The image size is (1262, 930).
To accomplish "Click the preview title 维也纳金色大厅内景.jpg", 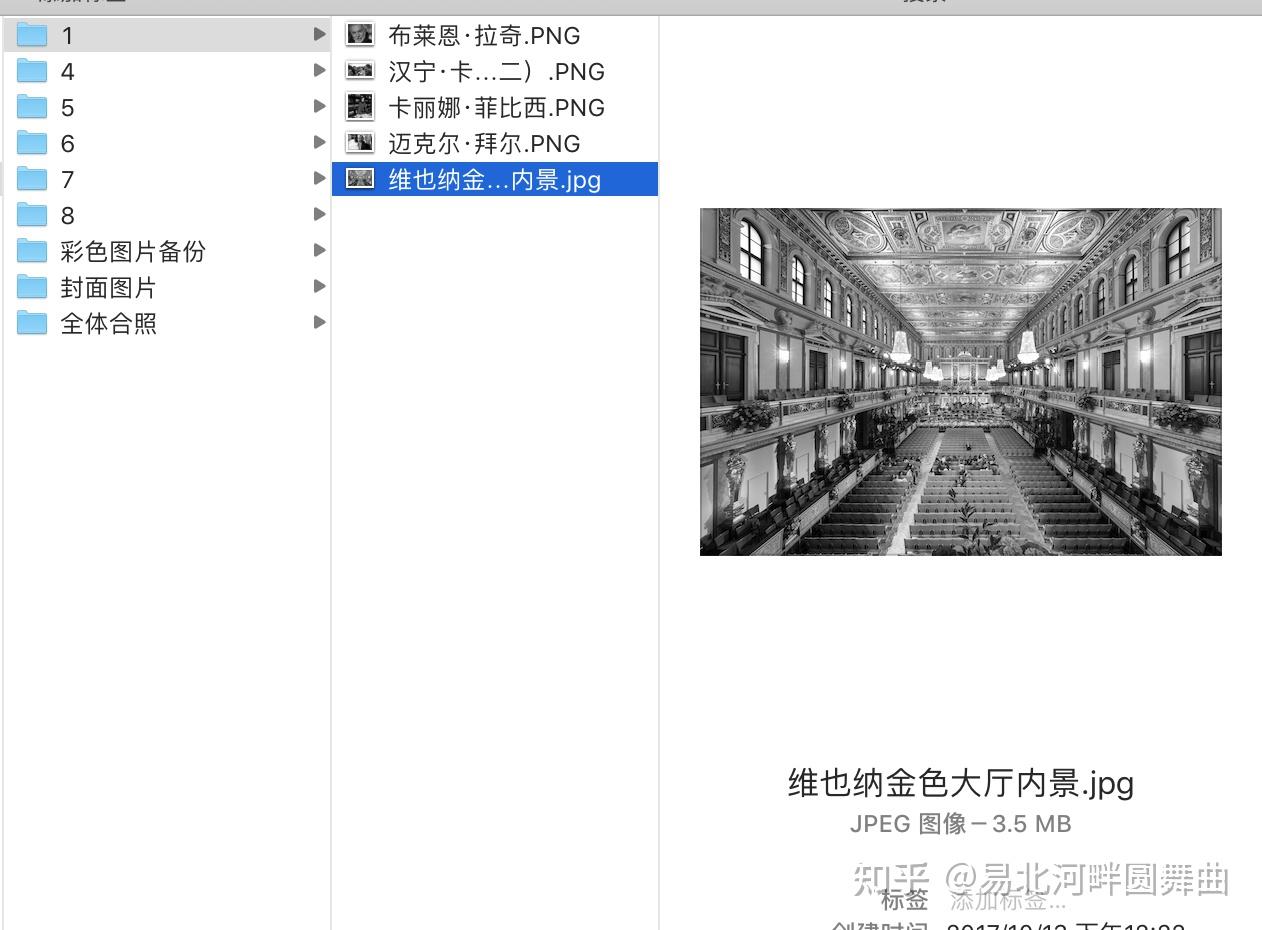I will click(961, 783).
